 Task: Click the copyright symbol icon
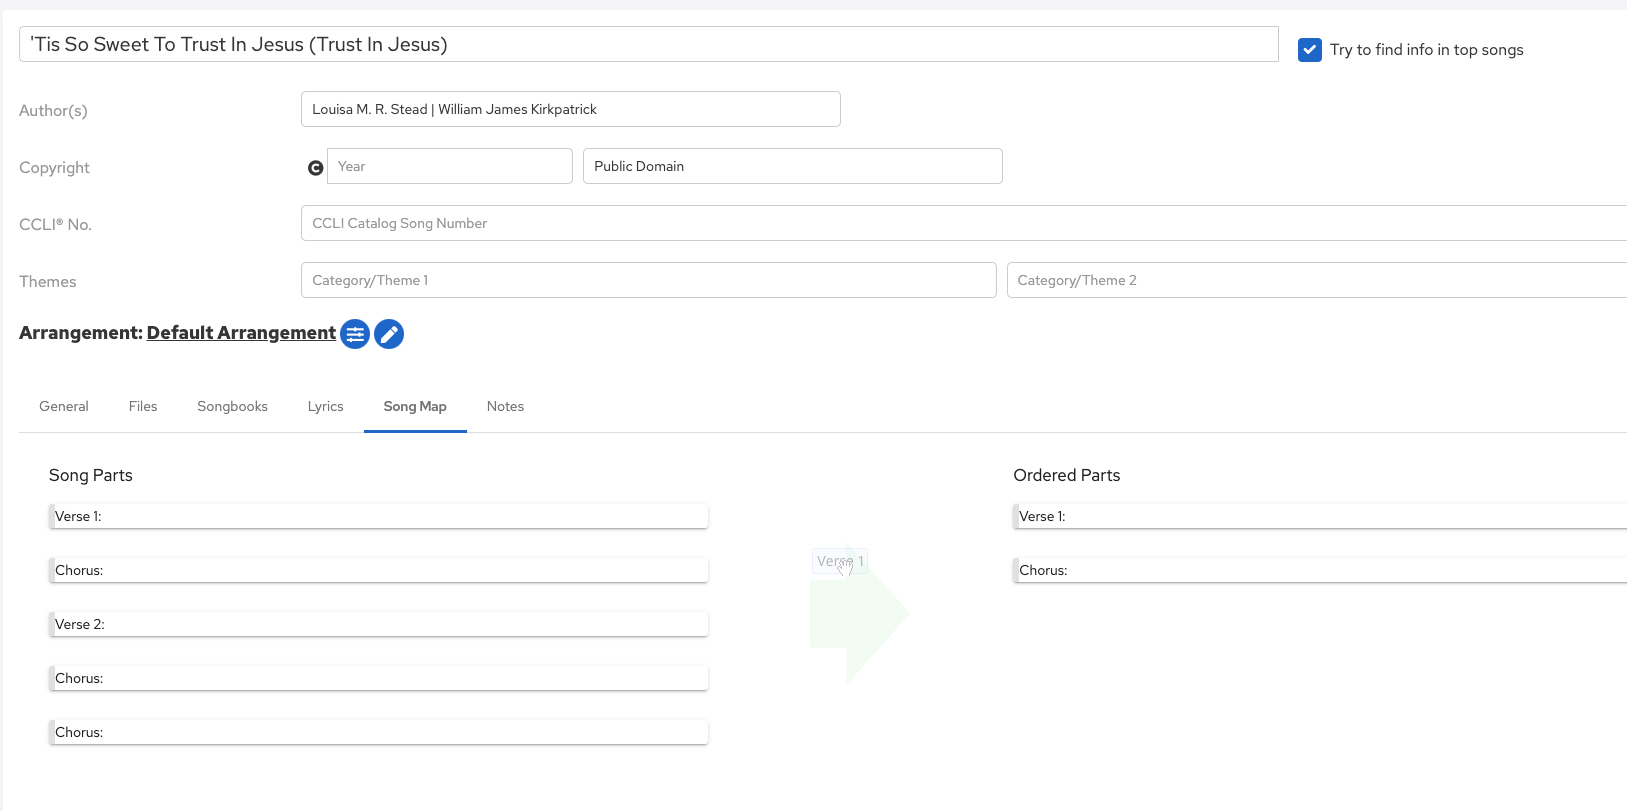point(315,168)
